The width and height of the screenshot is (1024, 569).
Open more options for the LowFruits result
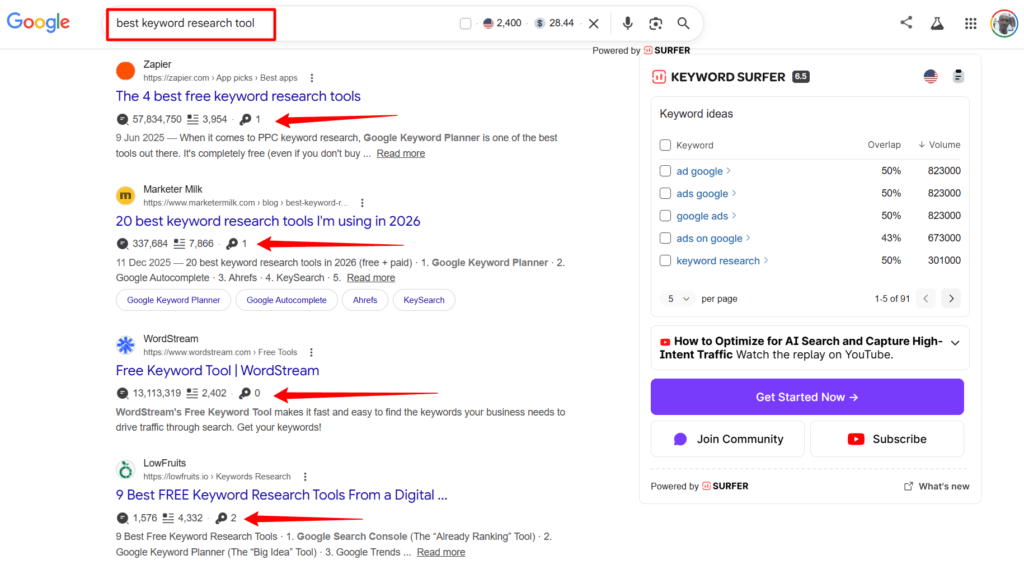tap(305, 477)
